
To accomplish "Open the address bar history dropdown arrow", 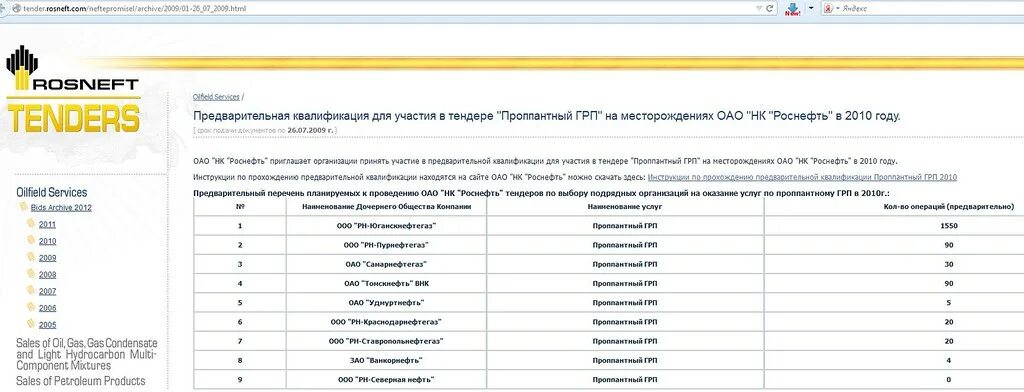I will tap(758, 8).
